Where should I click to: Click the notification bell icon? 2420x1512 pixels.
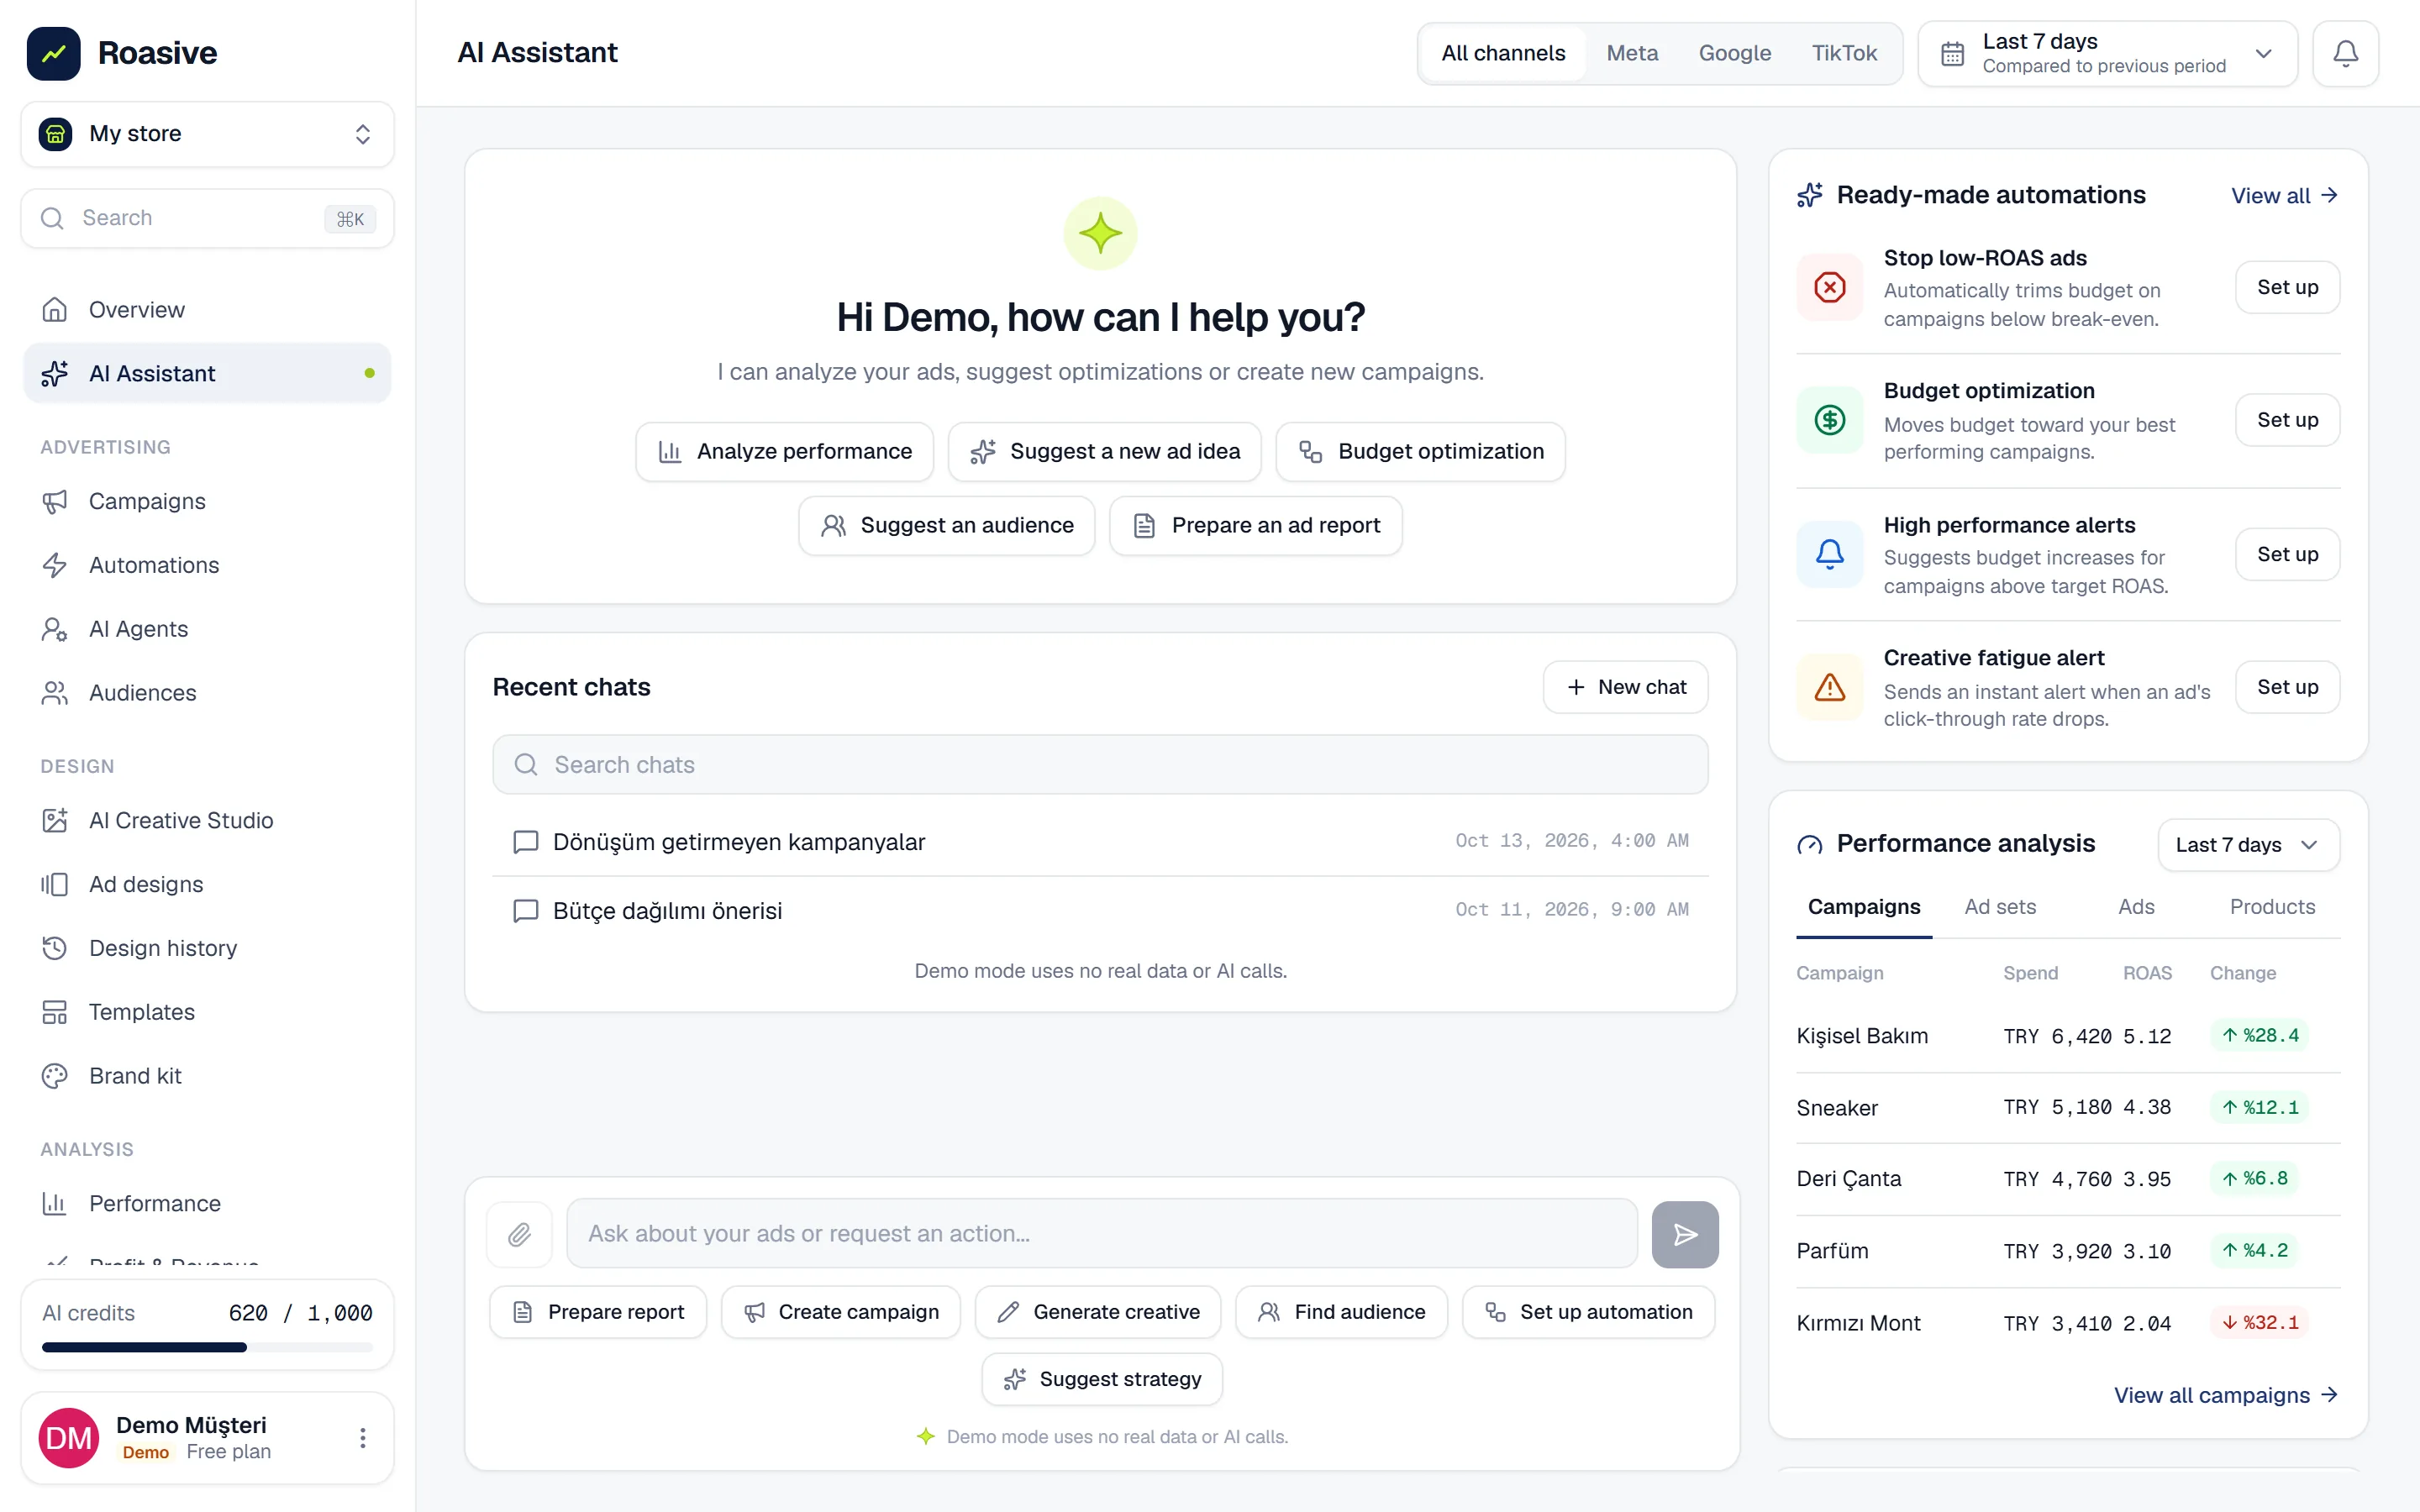point(2345,53)
